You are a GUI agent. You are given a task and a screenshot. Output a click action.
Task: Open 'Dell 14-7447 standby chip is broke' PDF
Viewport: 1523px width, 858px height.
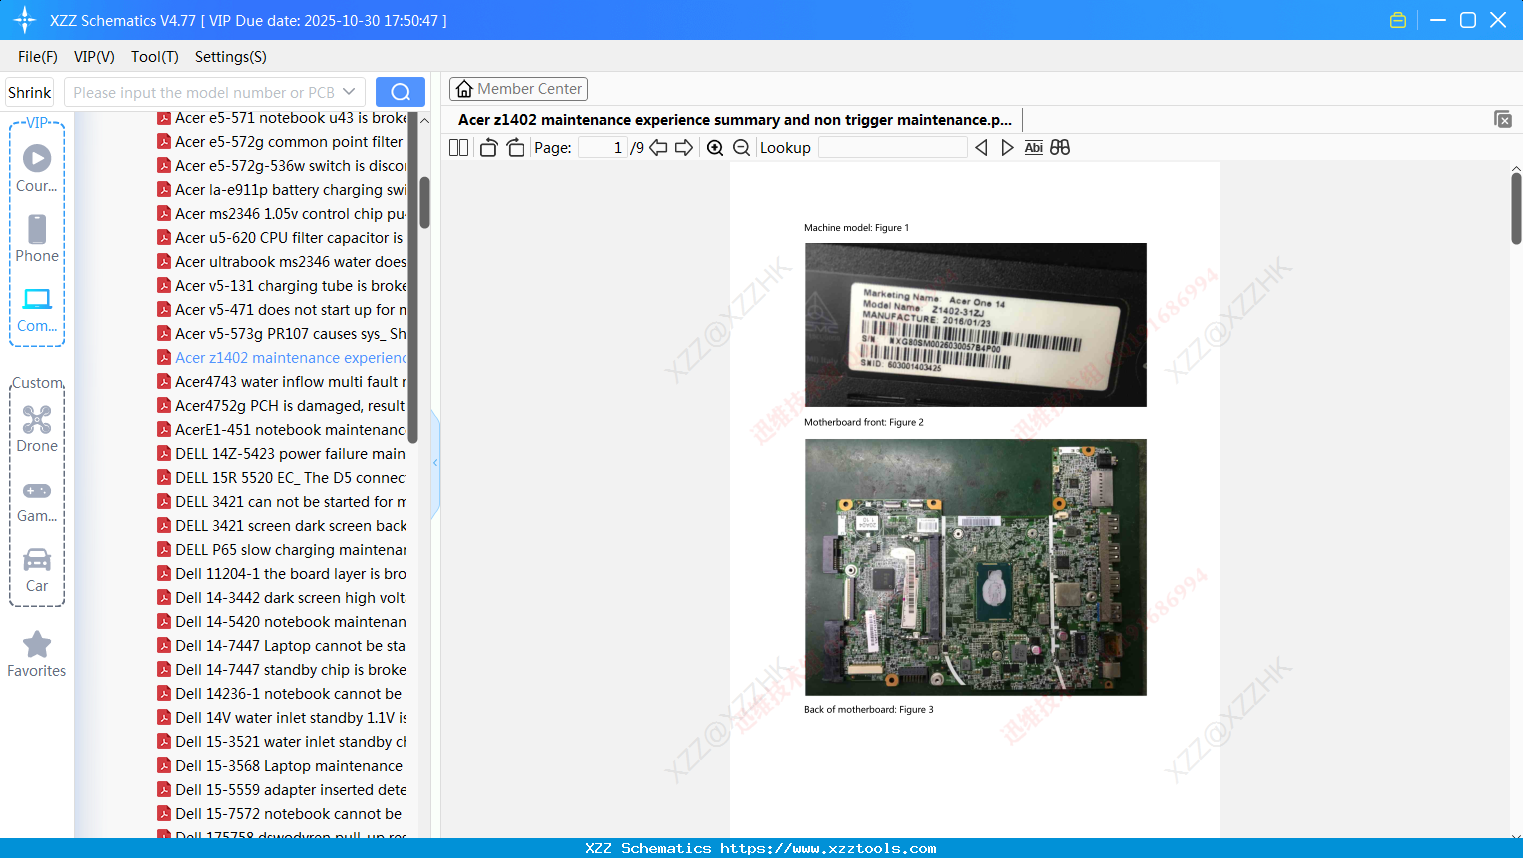282,670
